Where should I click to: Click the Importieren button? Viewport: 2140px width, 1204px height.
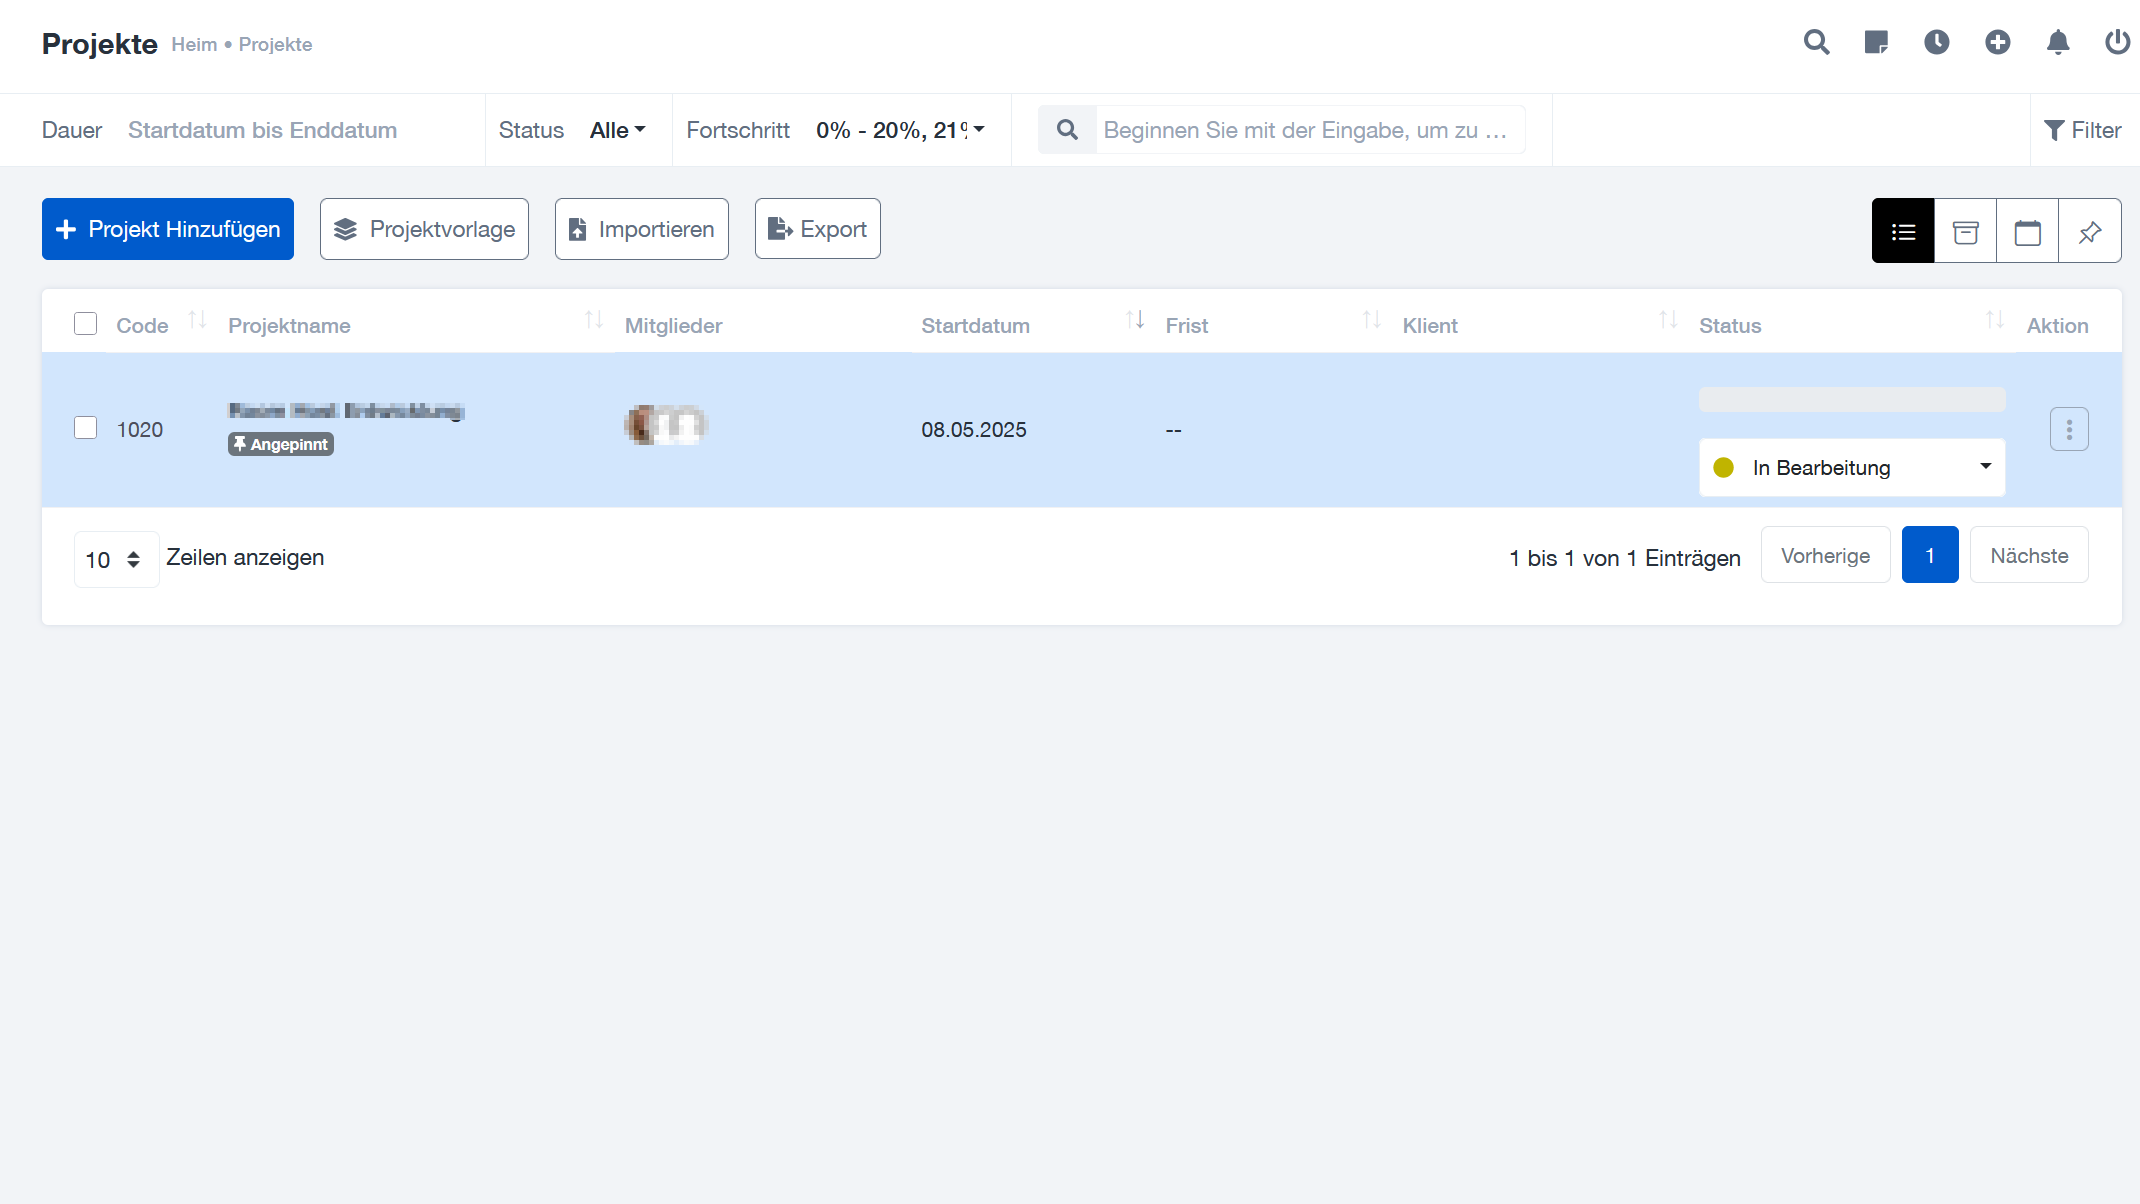pyautogui.click(x=641, y=229)
